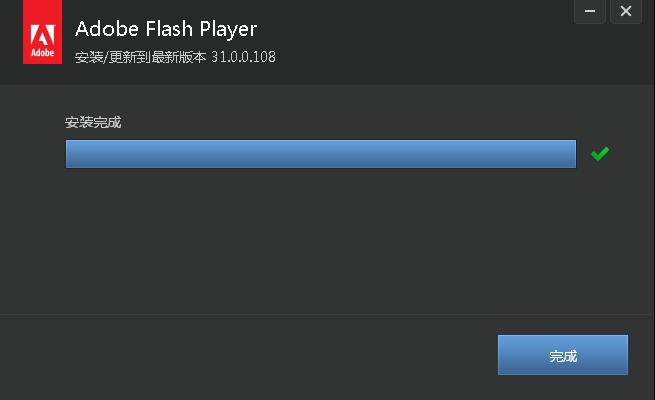This screenshot has width=655, height=400.
Task: Click the empty dark panel below the progress bar
Action: (320, 240)
